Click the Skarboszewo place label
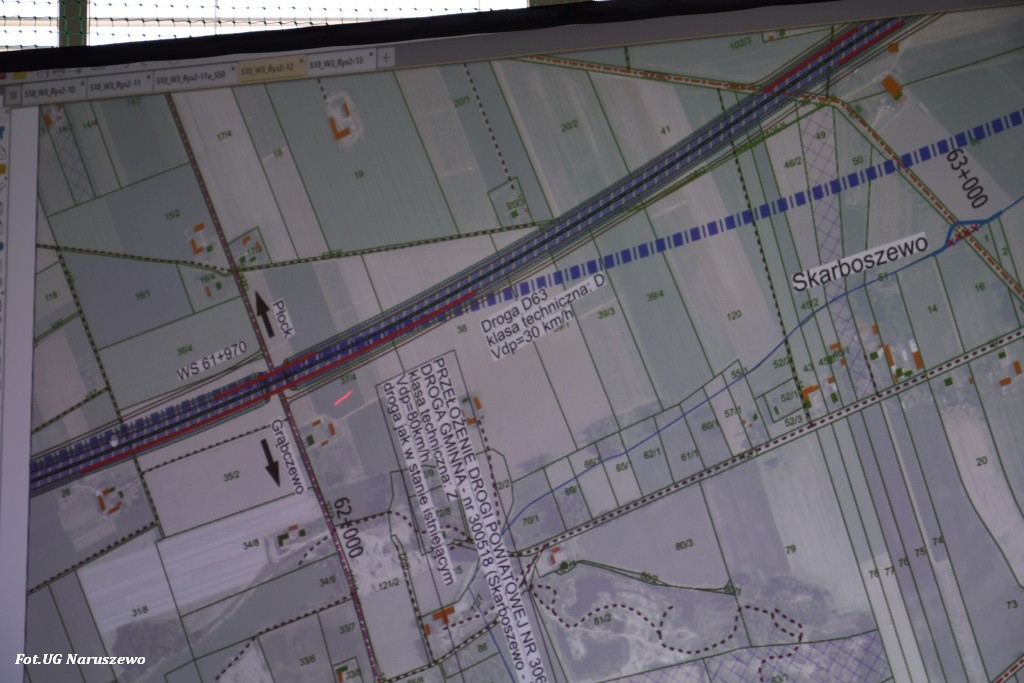Screen dimensions: 1024x683 [859, 262]
